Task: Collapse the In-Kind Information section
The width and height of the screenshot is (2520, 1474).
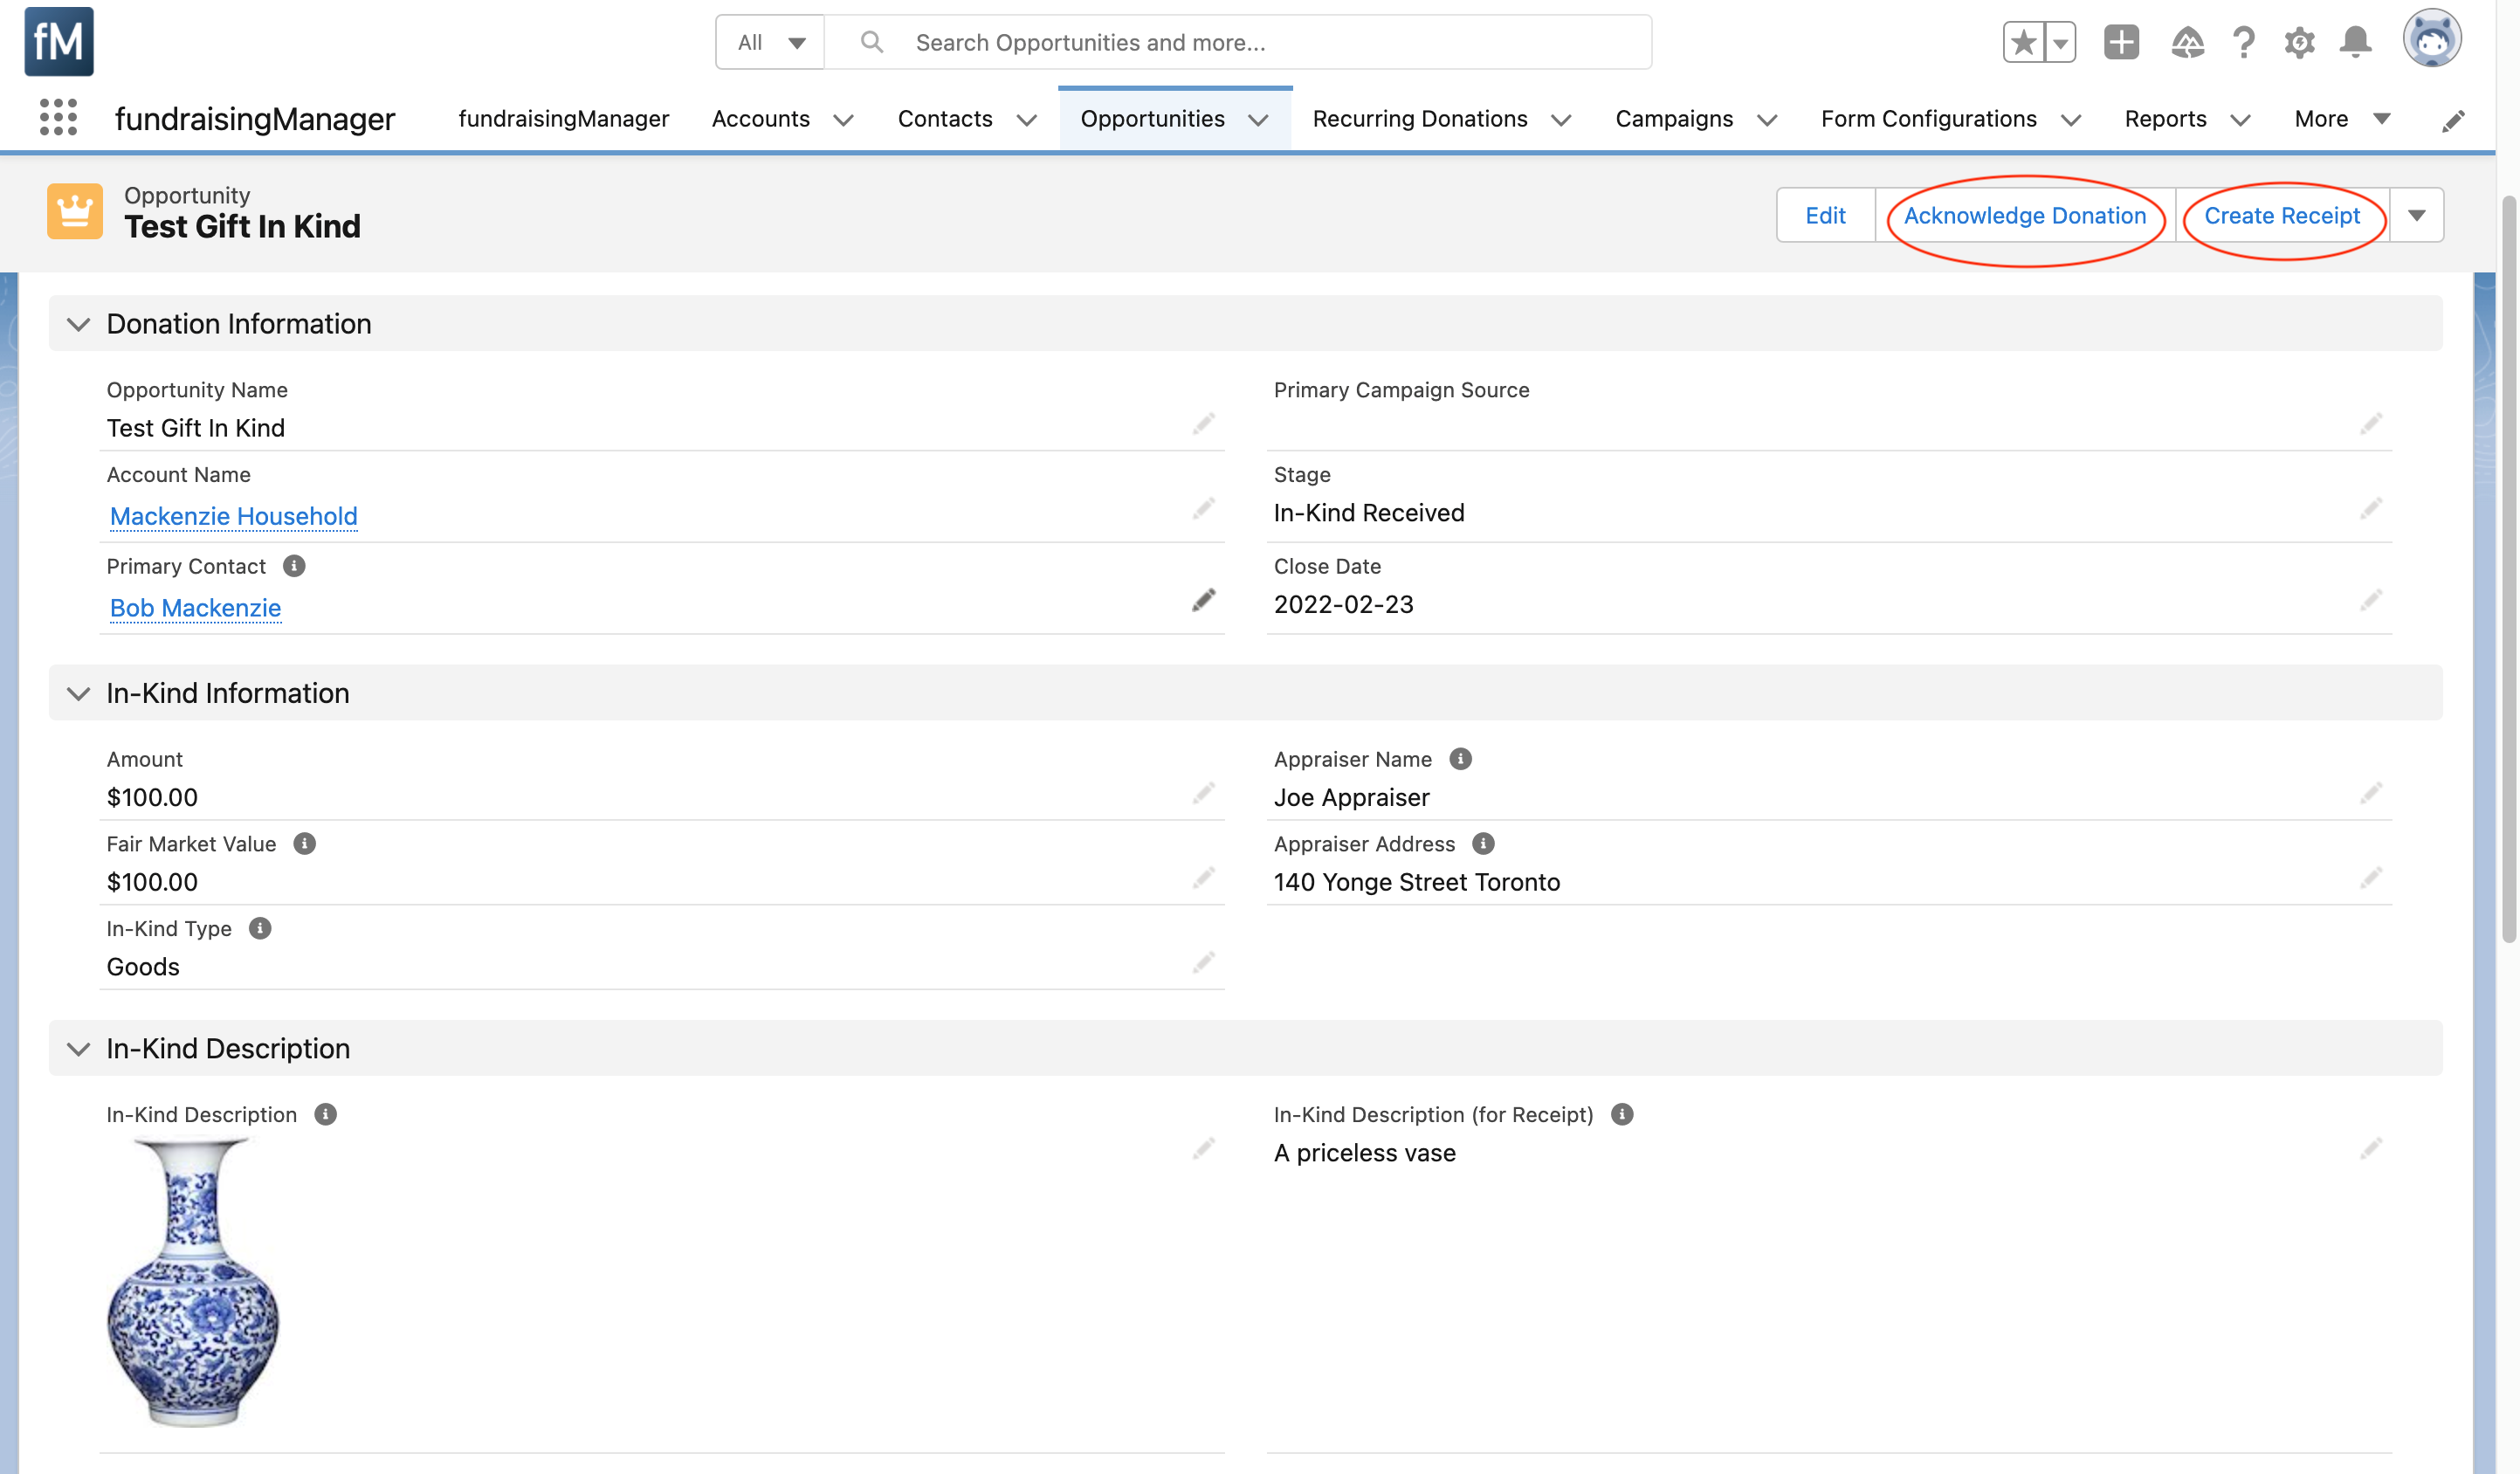Action: 78,694
